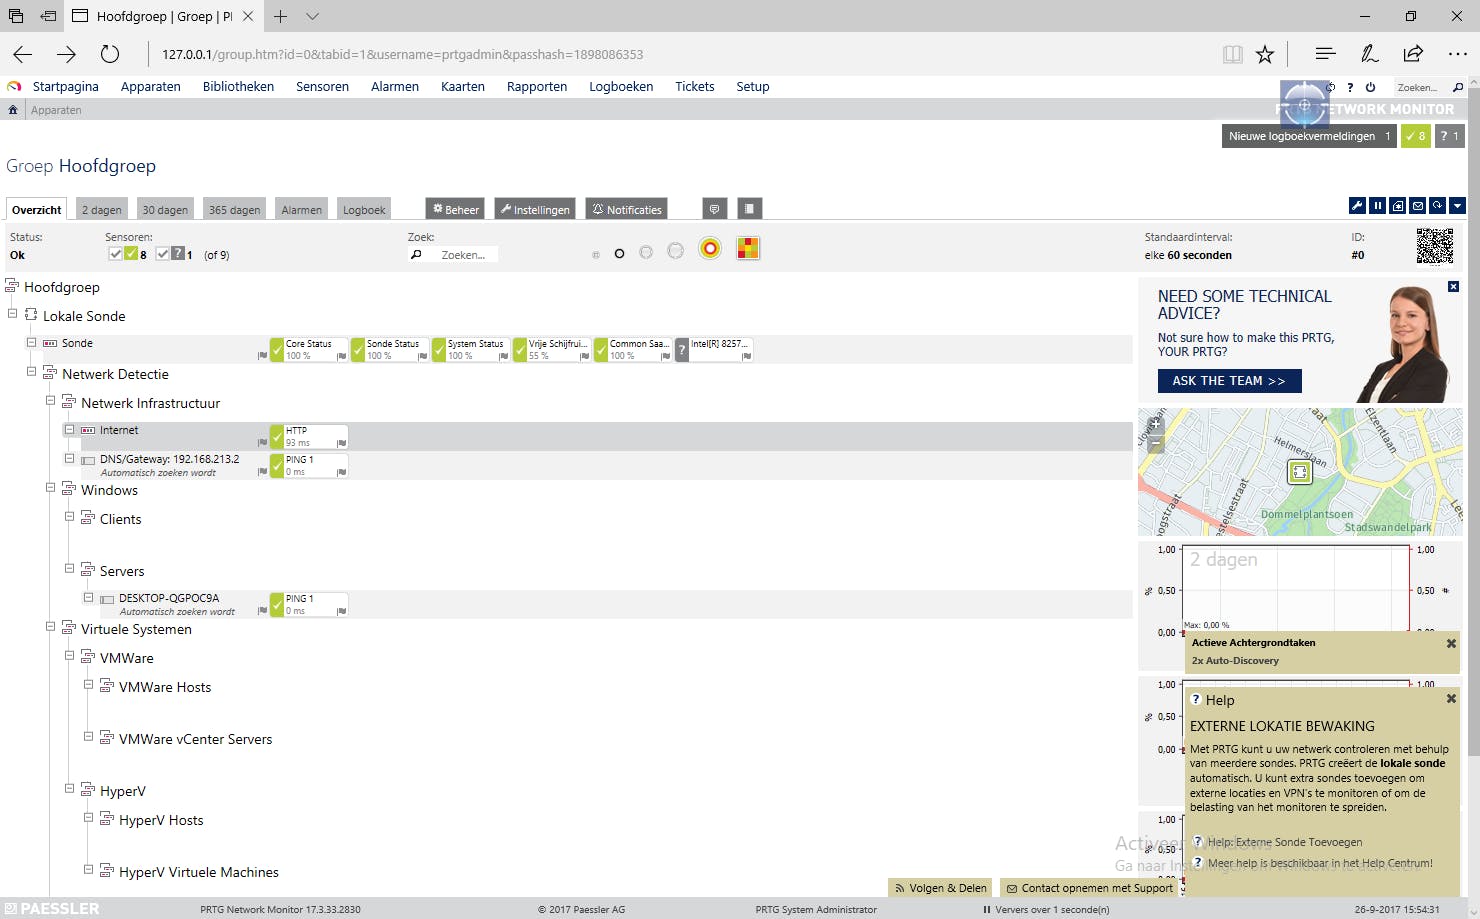Screen dimensions: 1480x919
Task: Click the header refresh icon
Action: click(1330, 87)
